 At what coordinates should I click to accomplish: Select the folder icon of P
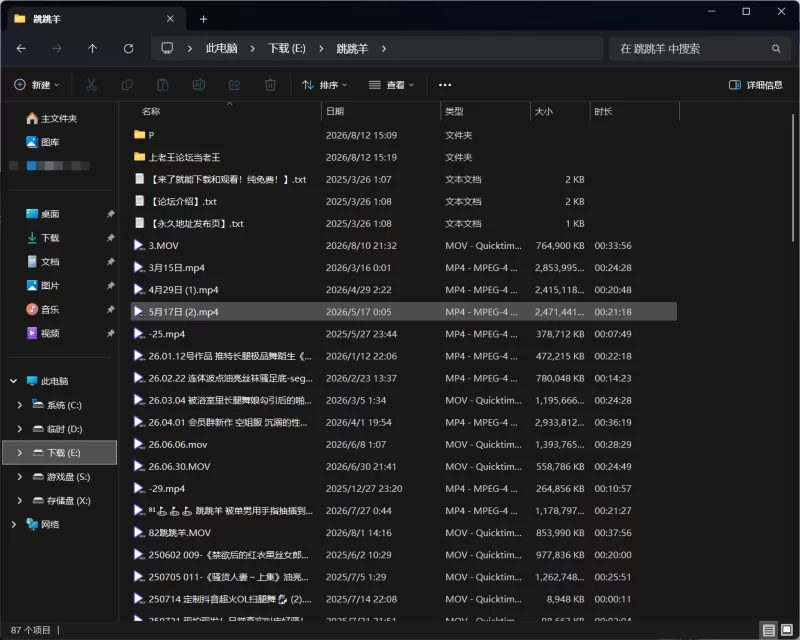click(139, 135)
